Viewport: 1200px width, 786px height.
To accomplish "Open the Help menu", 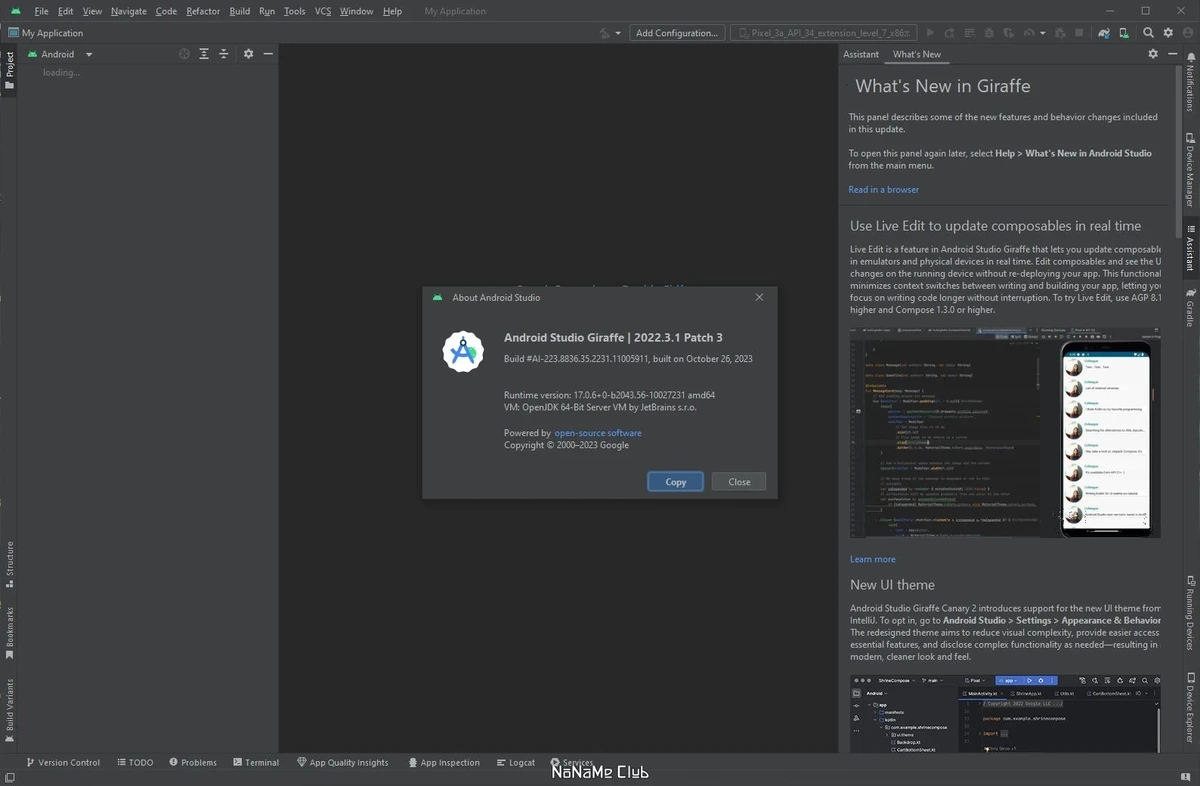I will (392, 11).
